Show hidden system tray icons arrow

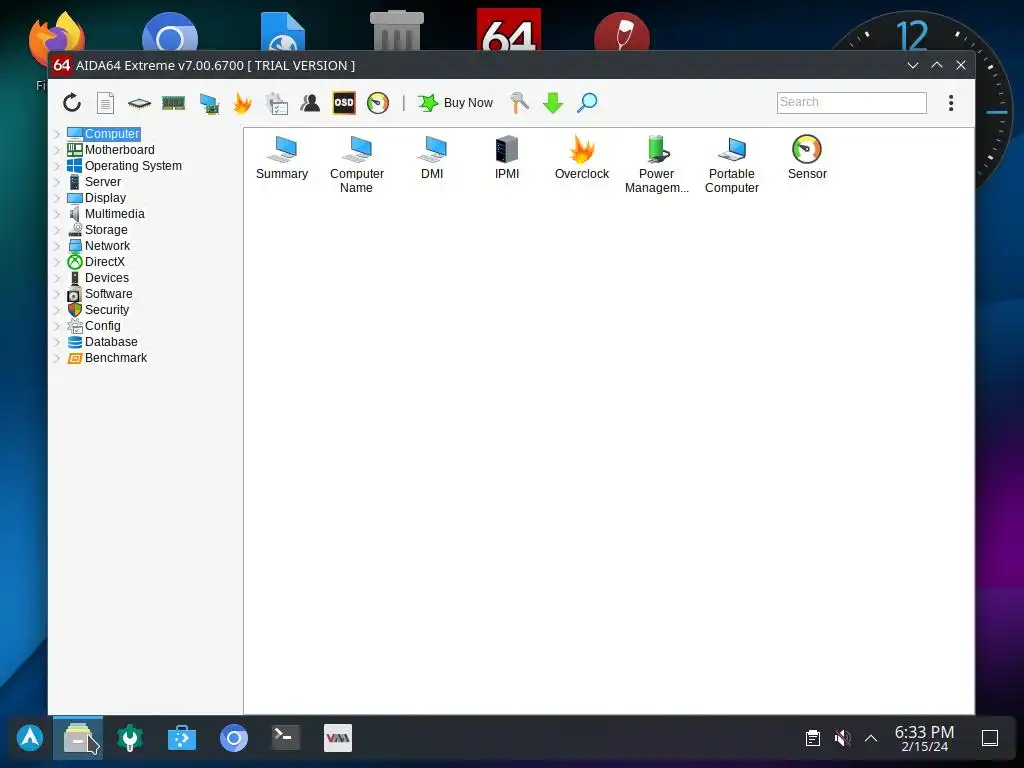[x=871, y=739]
